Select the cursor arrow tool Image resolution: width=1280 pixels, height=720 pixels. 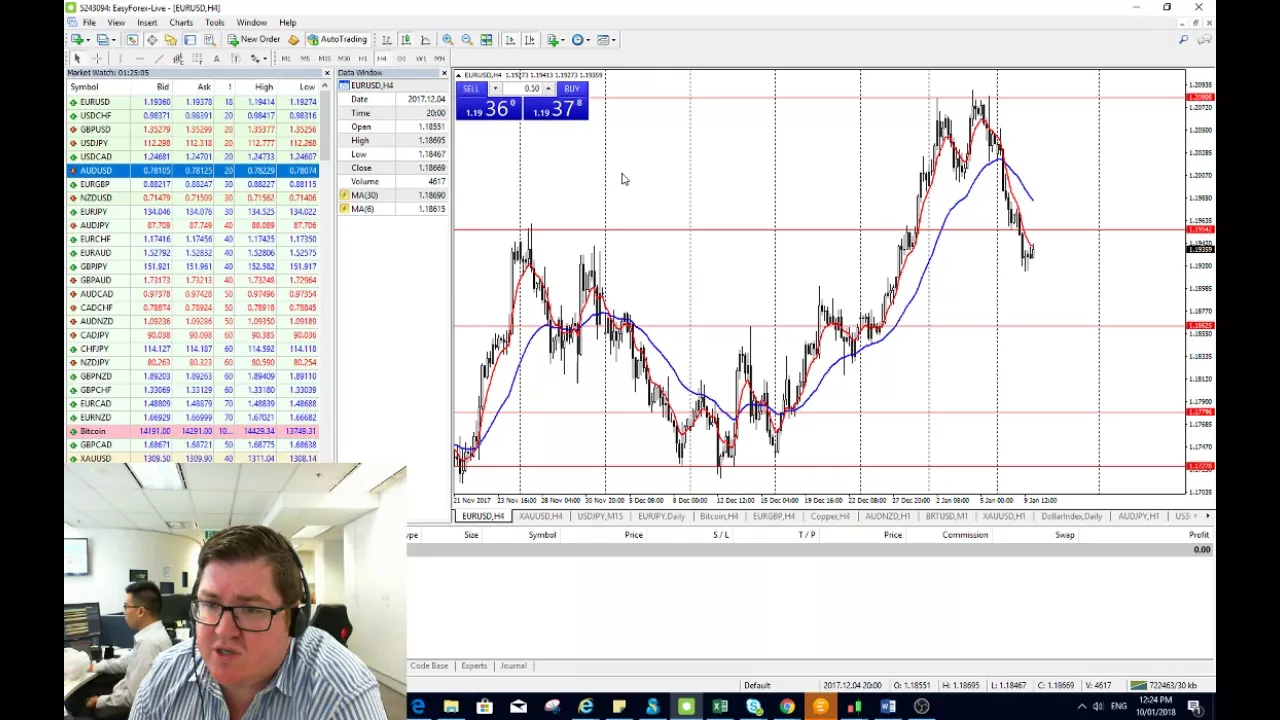(77, 59)
